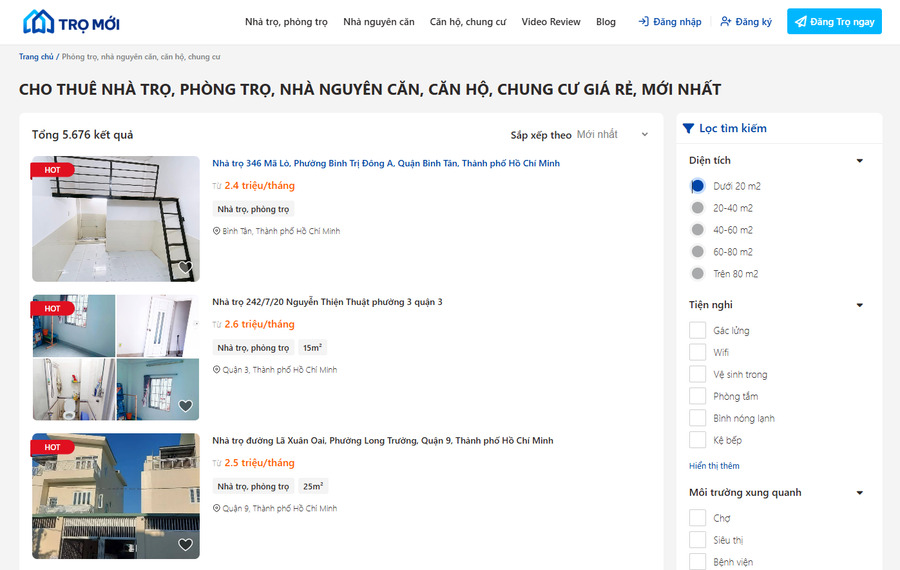The width and height of the screenshot is (900, 570).
Task: Click the Đăng ký user-plus icon
Action: 726,22
